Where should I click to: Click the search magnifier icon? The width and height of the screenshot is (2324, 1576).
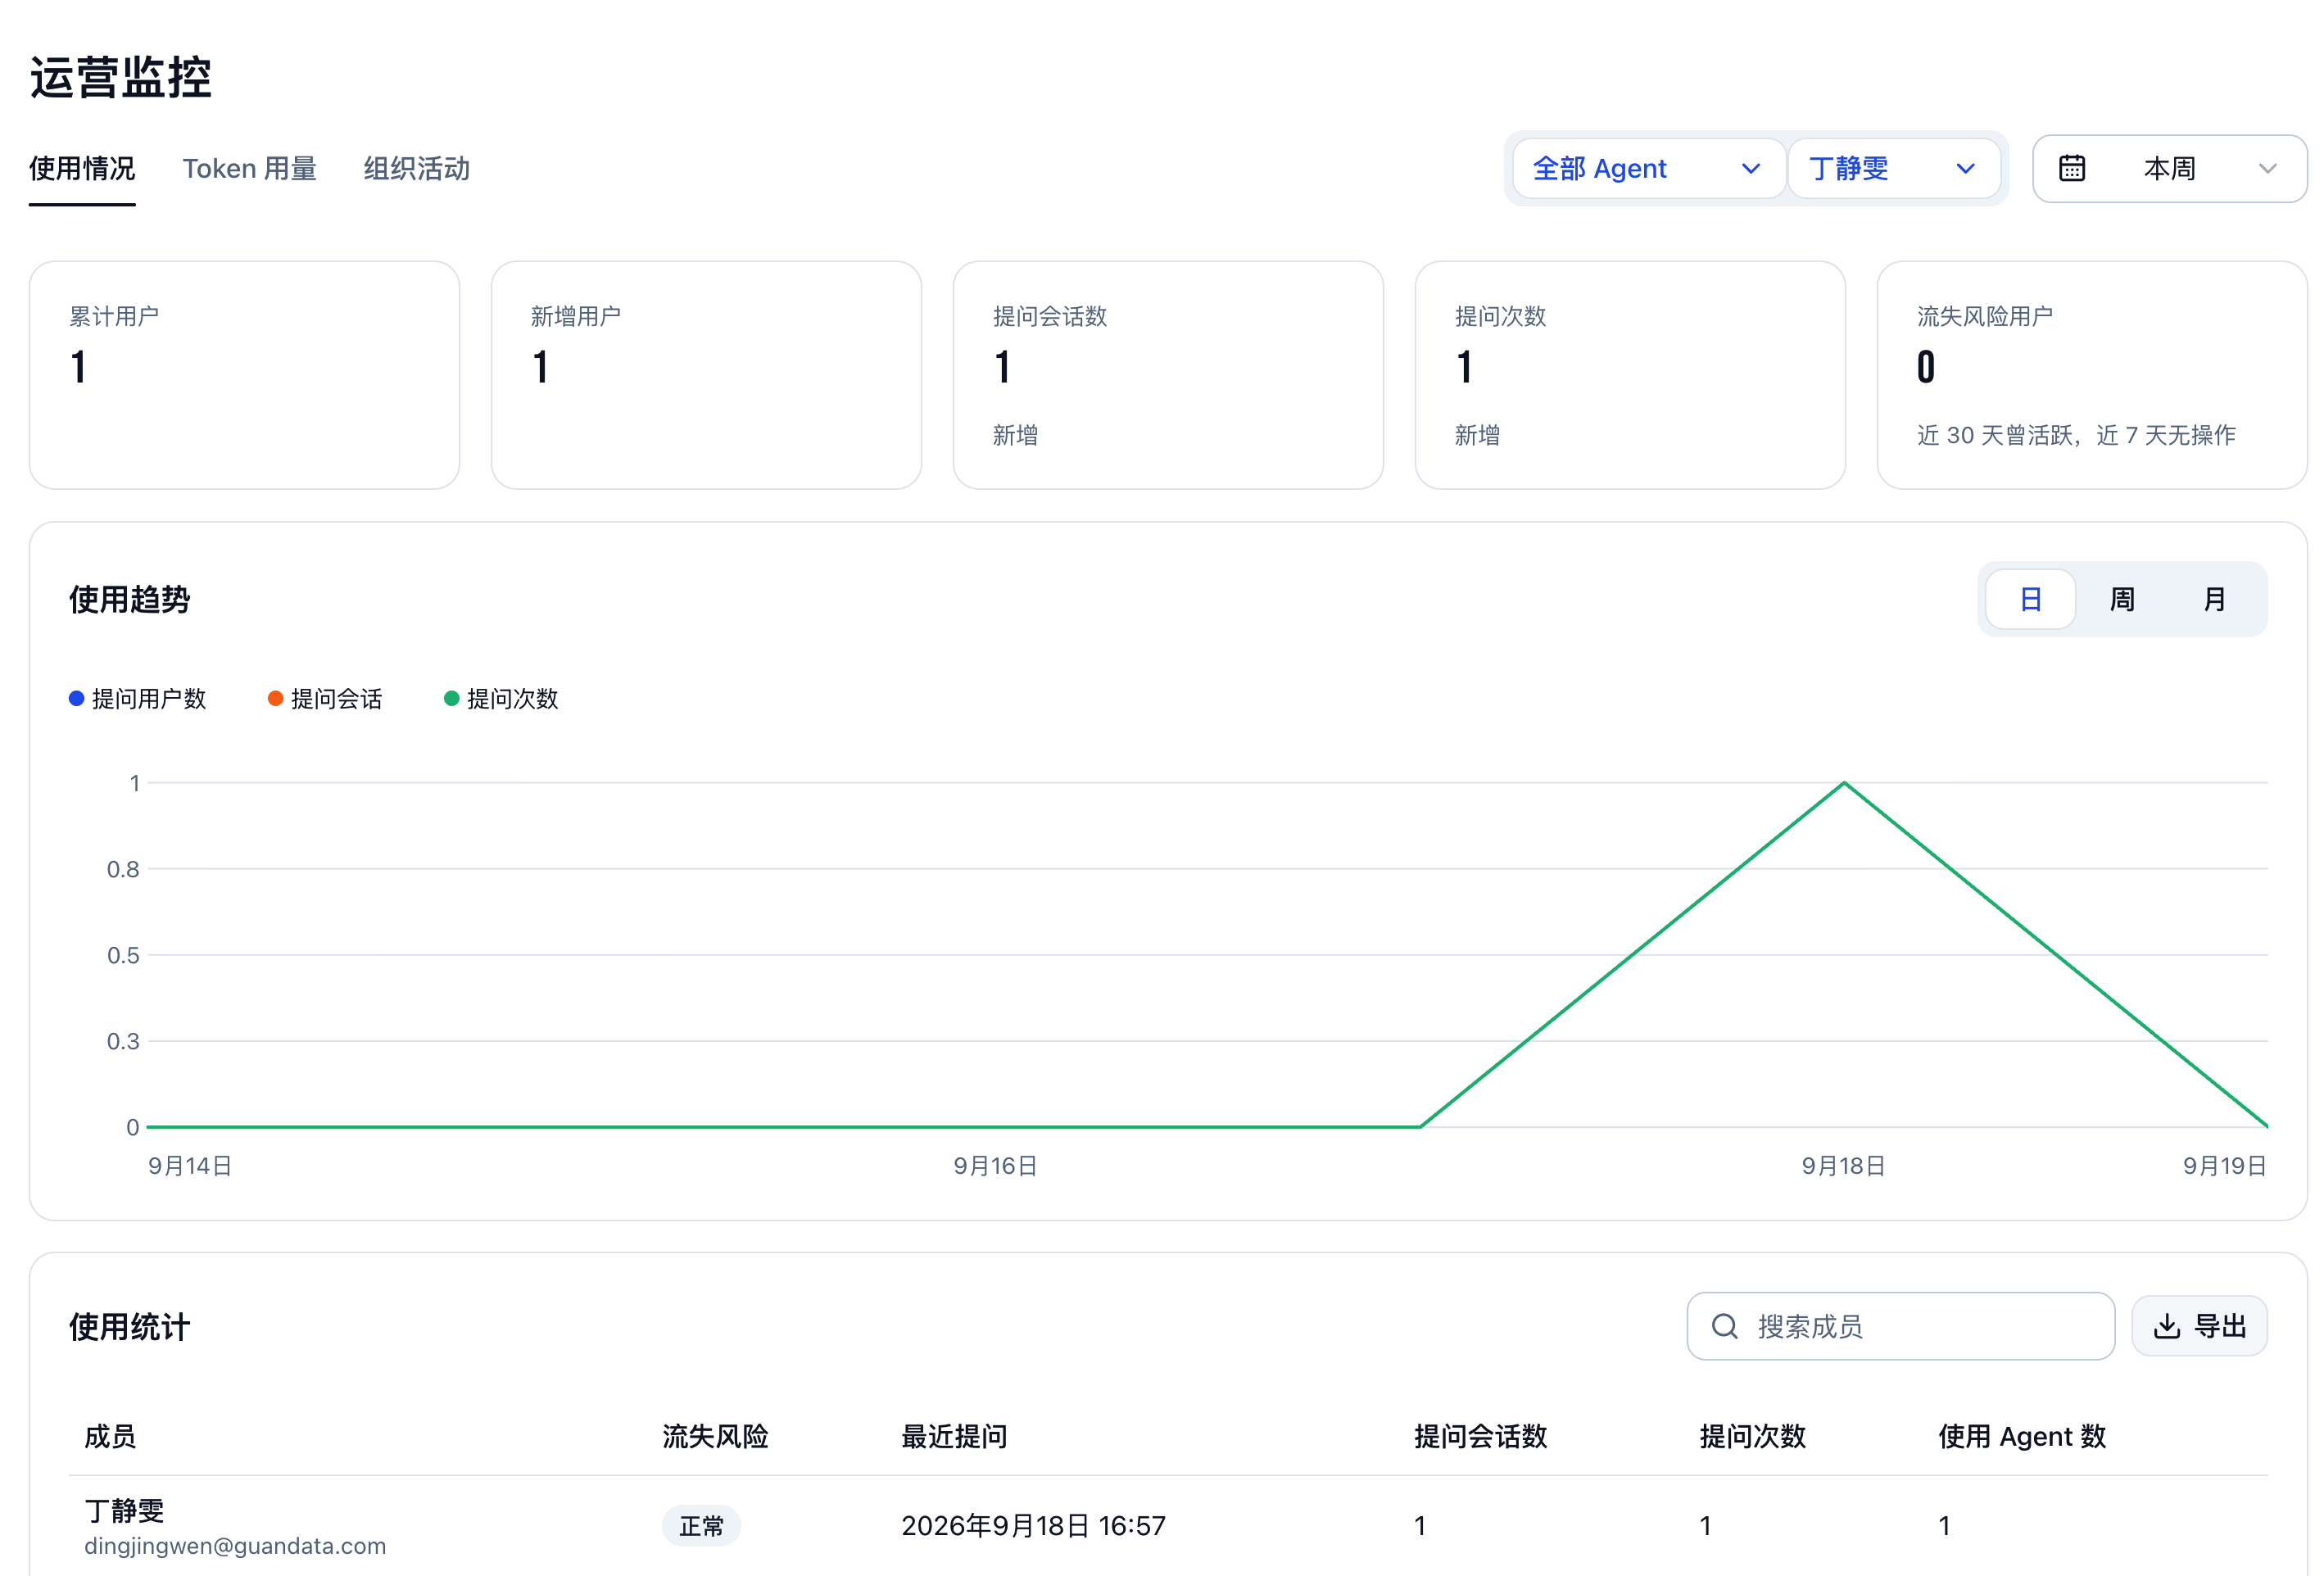[x=1725, y=1326]
